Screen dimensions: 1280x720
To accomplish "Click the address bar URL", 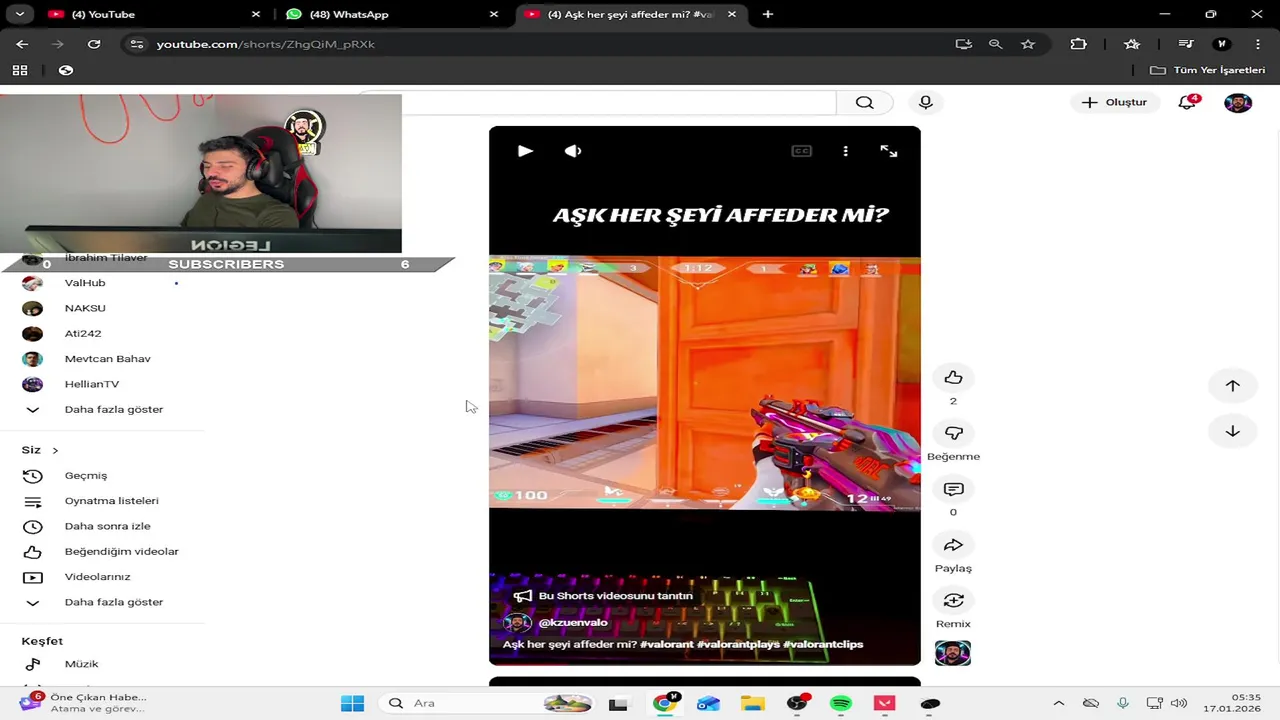I will pyautogui.click(x=266, y=44).
